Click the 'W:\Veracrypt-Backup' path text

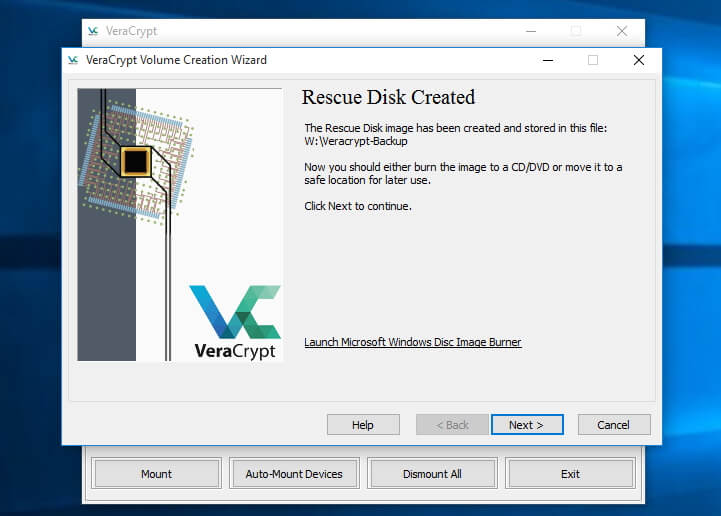coord(356,141)
